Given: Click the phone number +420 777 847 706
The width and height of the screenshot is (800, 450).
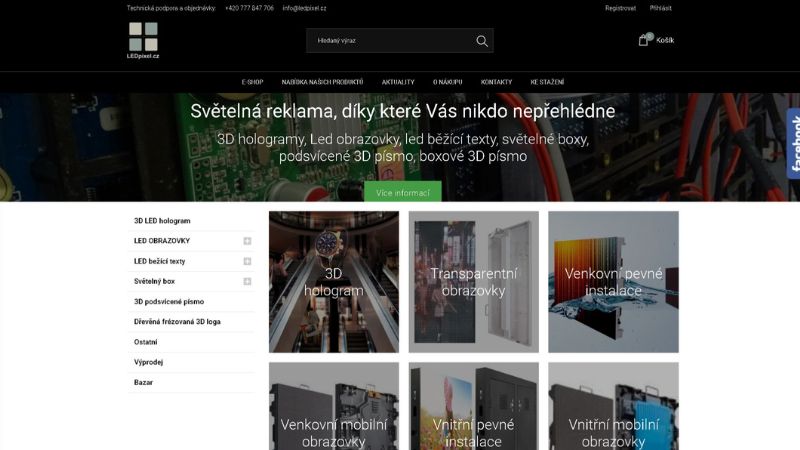Looking at the screenshot, I should pos(249,8).
